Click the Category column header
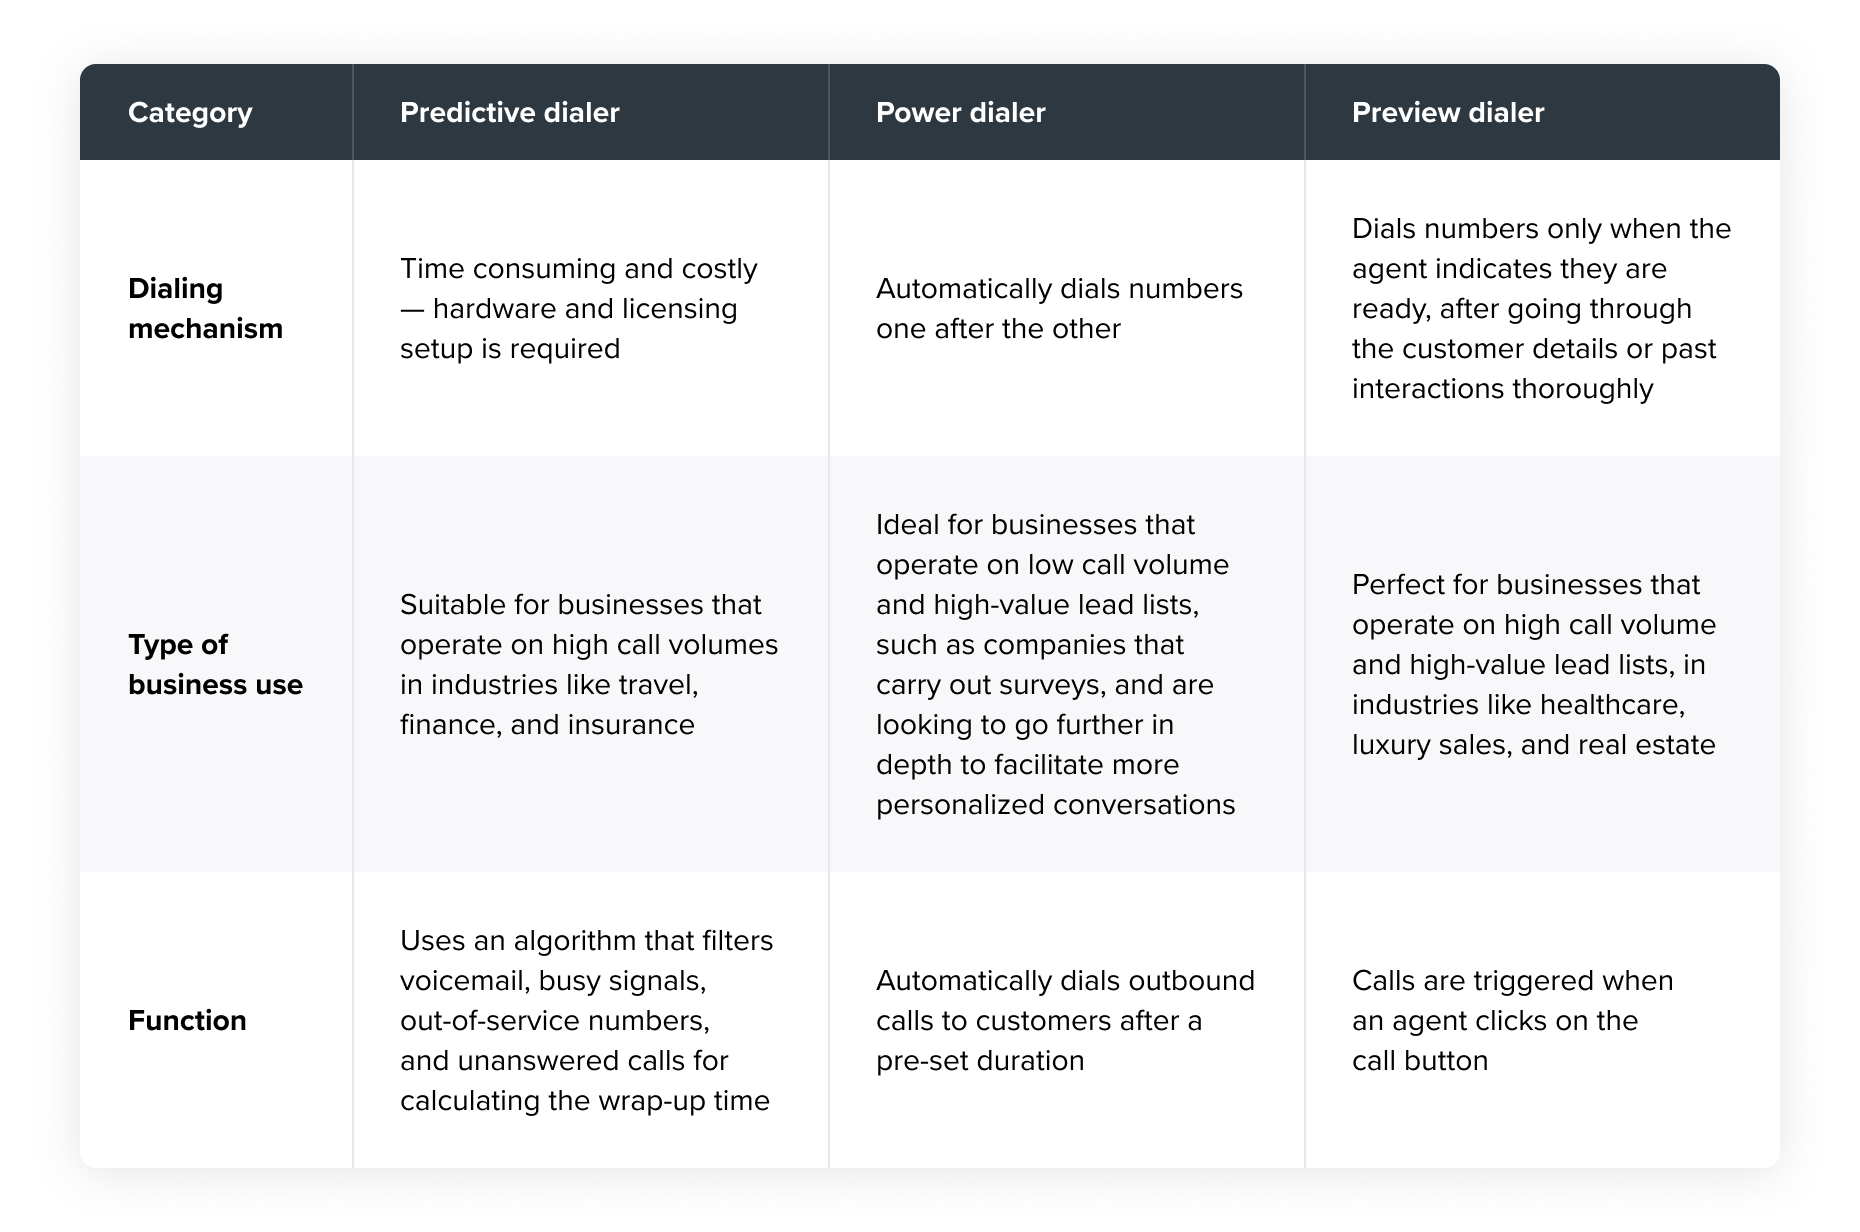1860x1232 pixels. [190, 112]
